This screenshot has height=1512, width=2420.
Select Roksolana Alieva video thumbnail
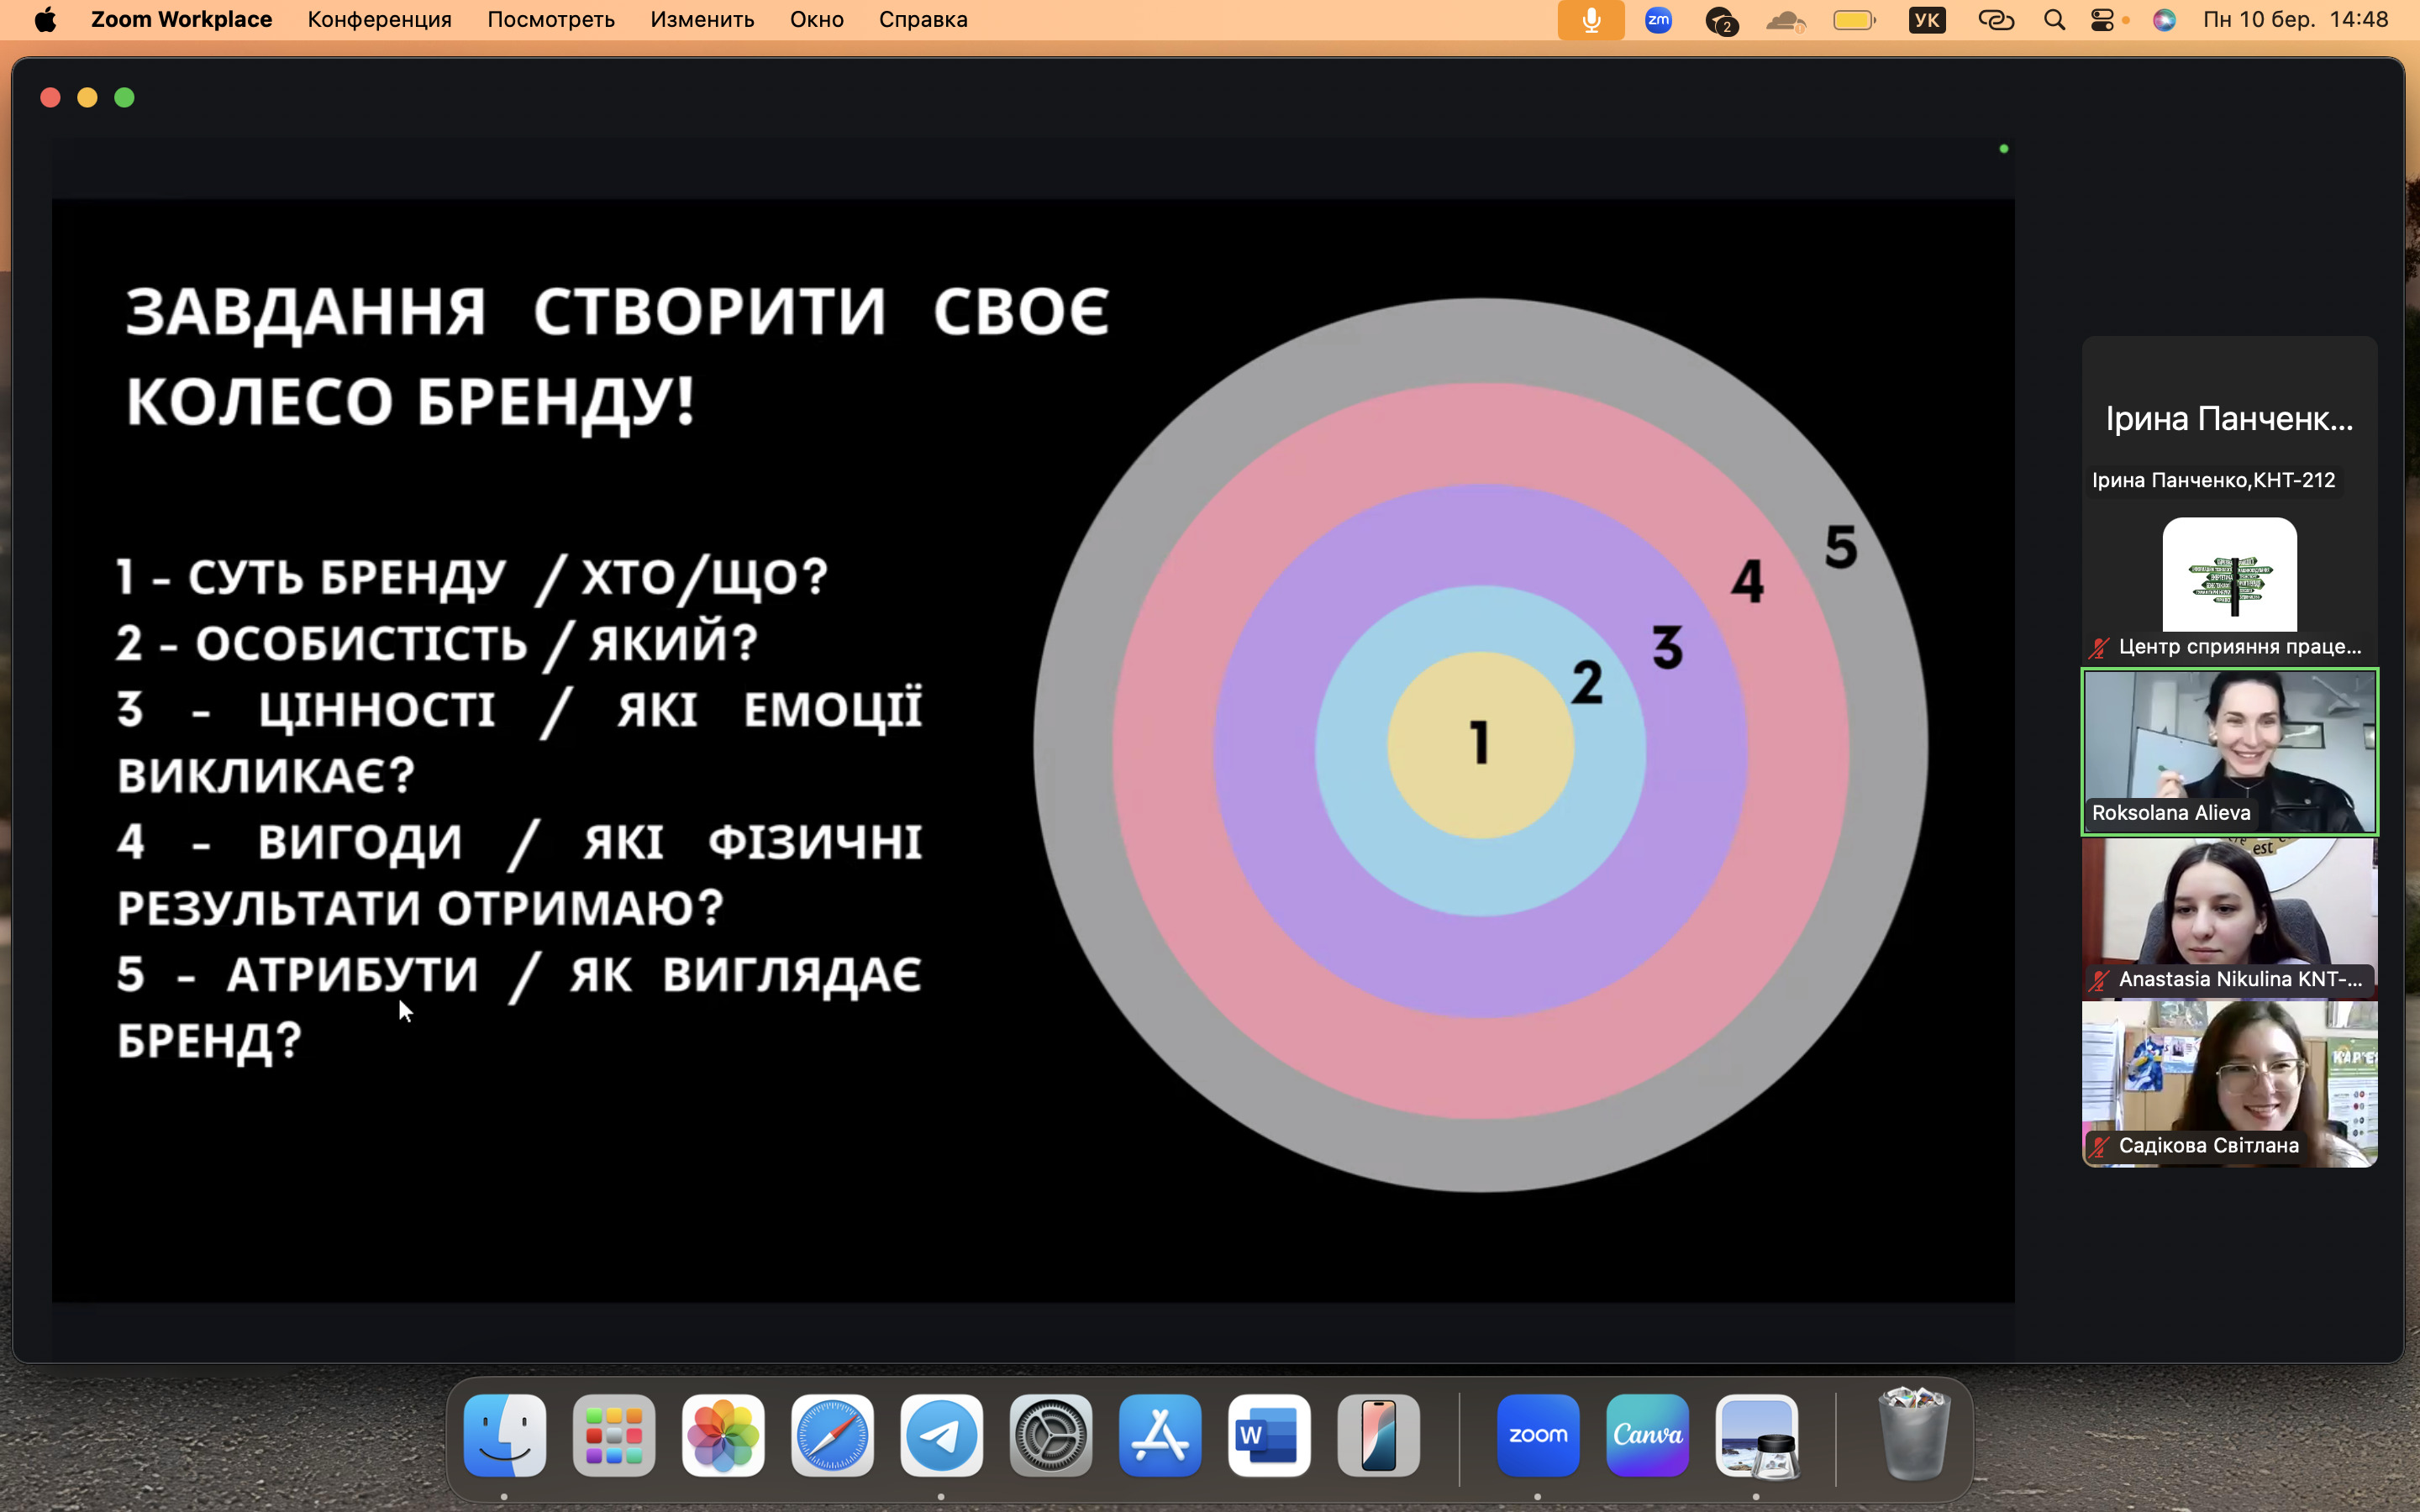click(x=2229, y=750)
